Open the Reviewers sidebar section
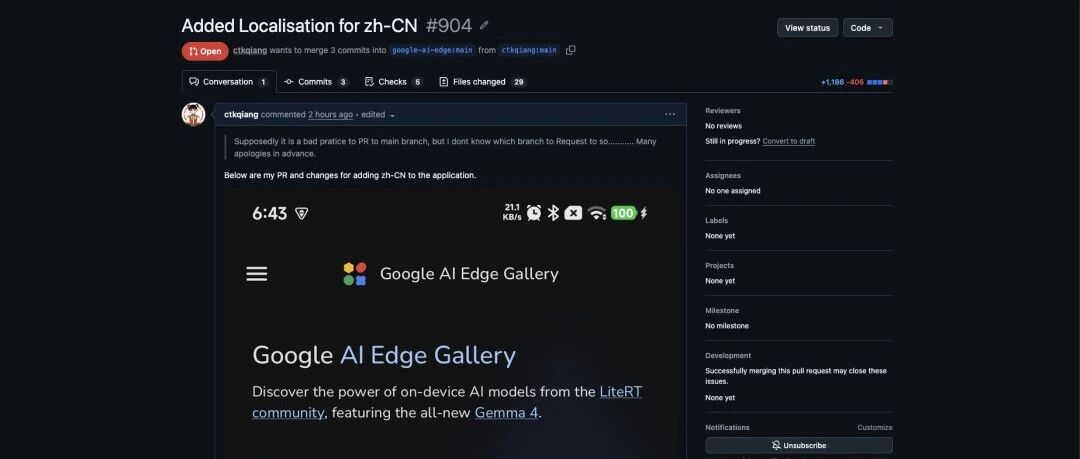This screenshot has height=459, width=1080. (723, 110)
